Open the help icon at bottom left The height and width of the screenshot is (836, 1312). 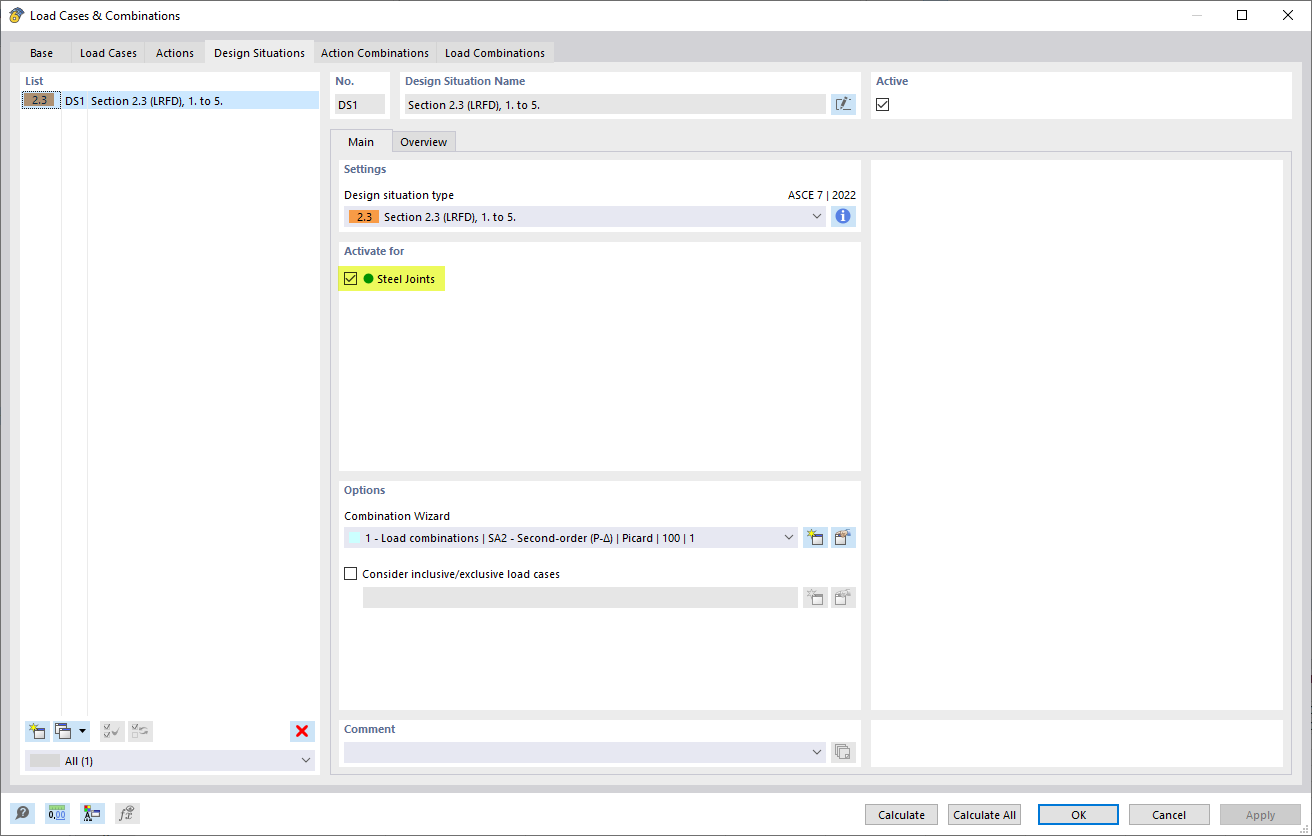tap(22, 814)
